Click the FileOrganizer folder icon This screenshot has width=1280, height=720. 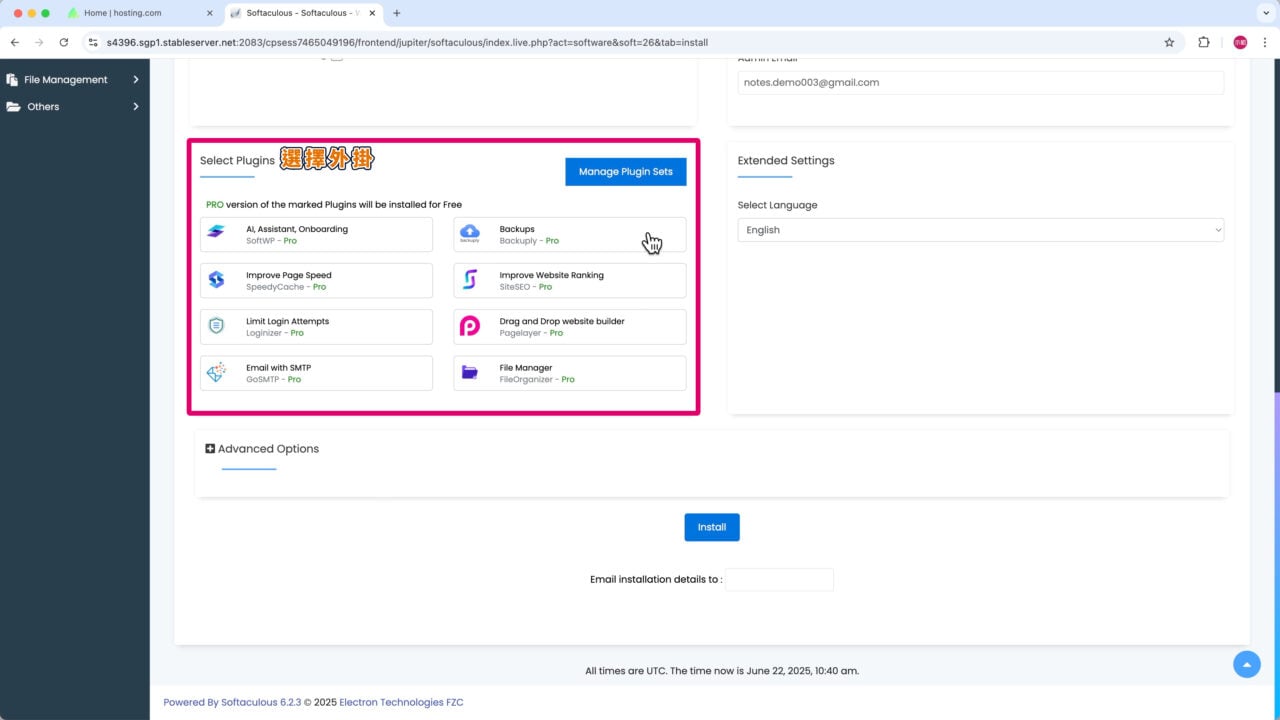pyautogui.click(x=470, y=373)
